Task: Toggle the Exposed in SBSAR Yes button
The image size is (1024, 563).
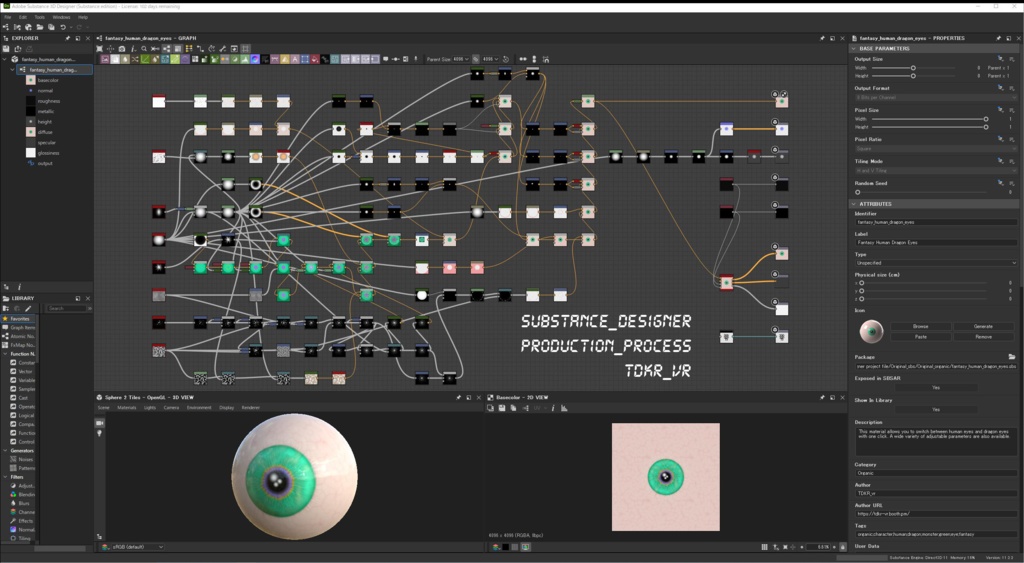Action: (936, 387)
